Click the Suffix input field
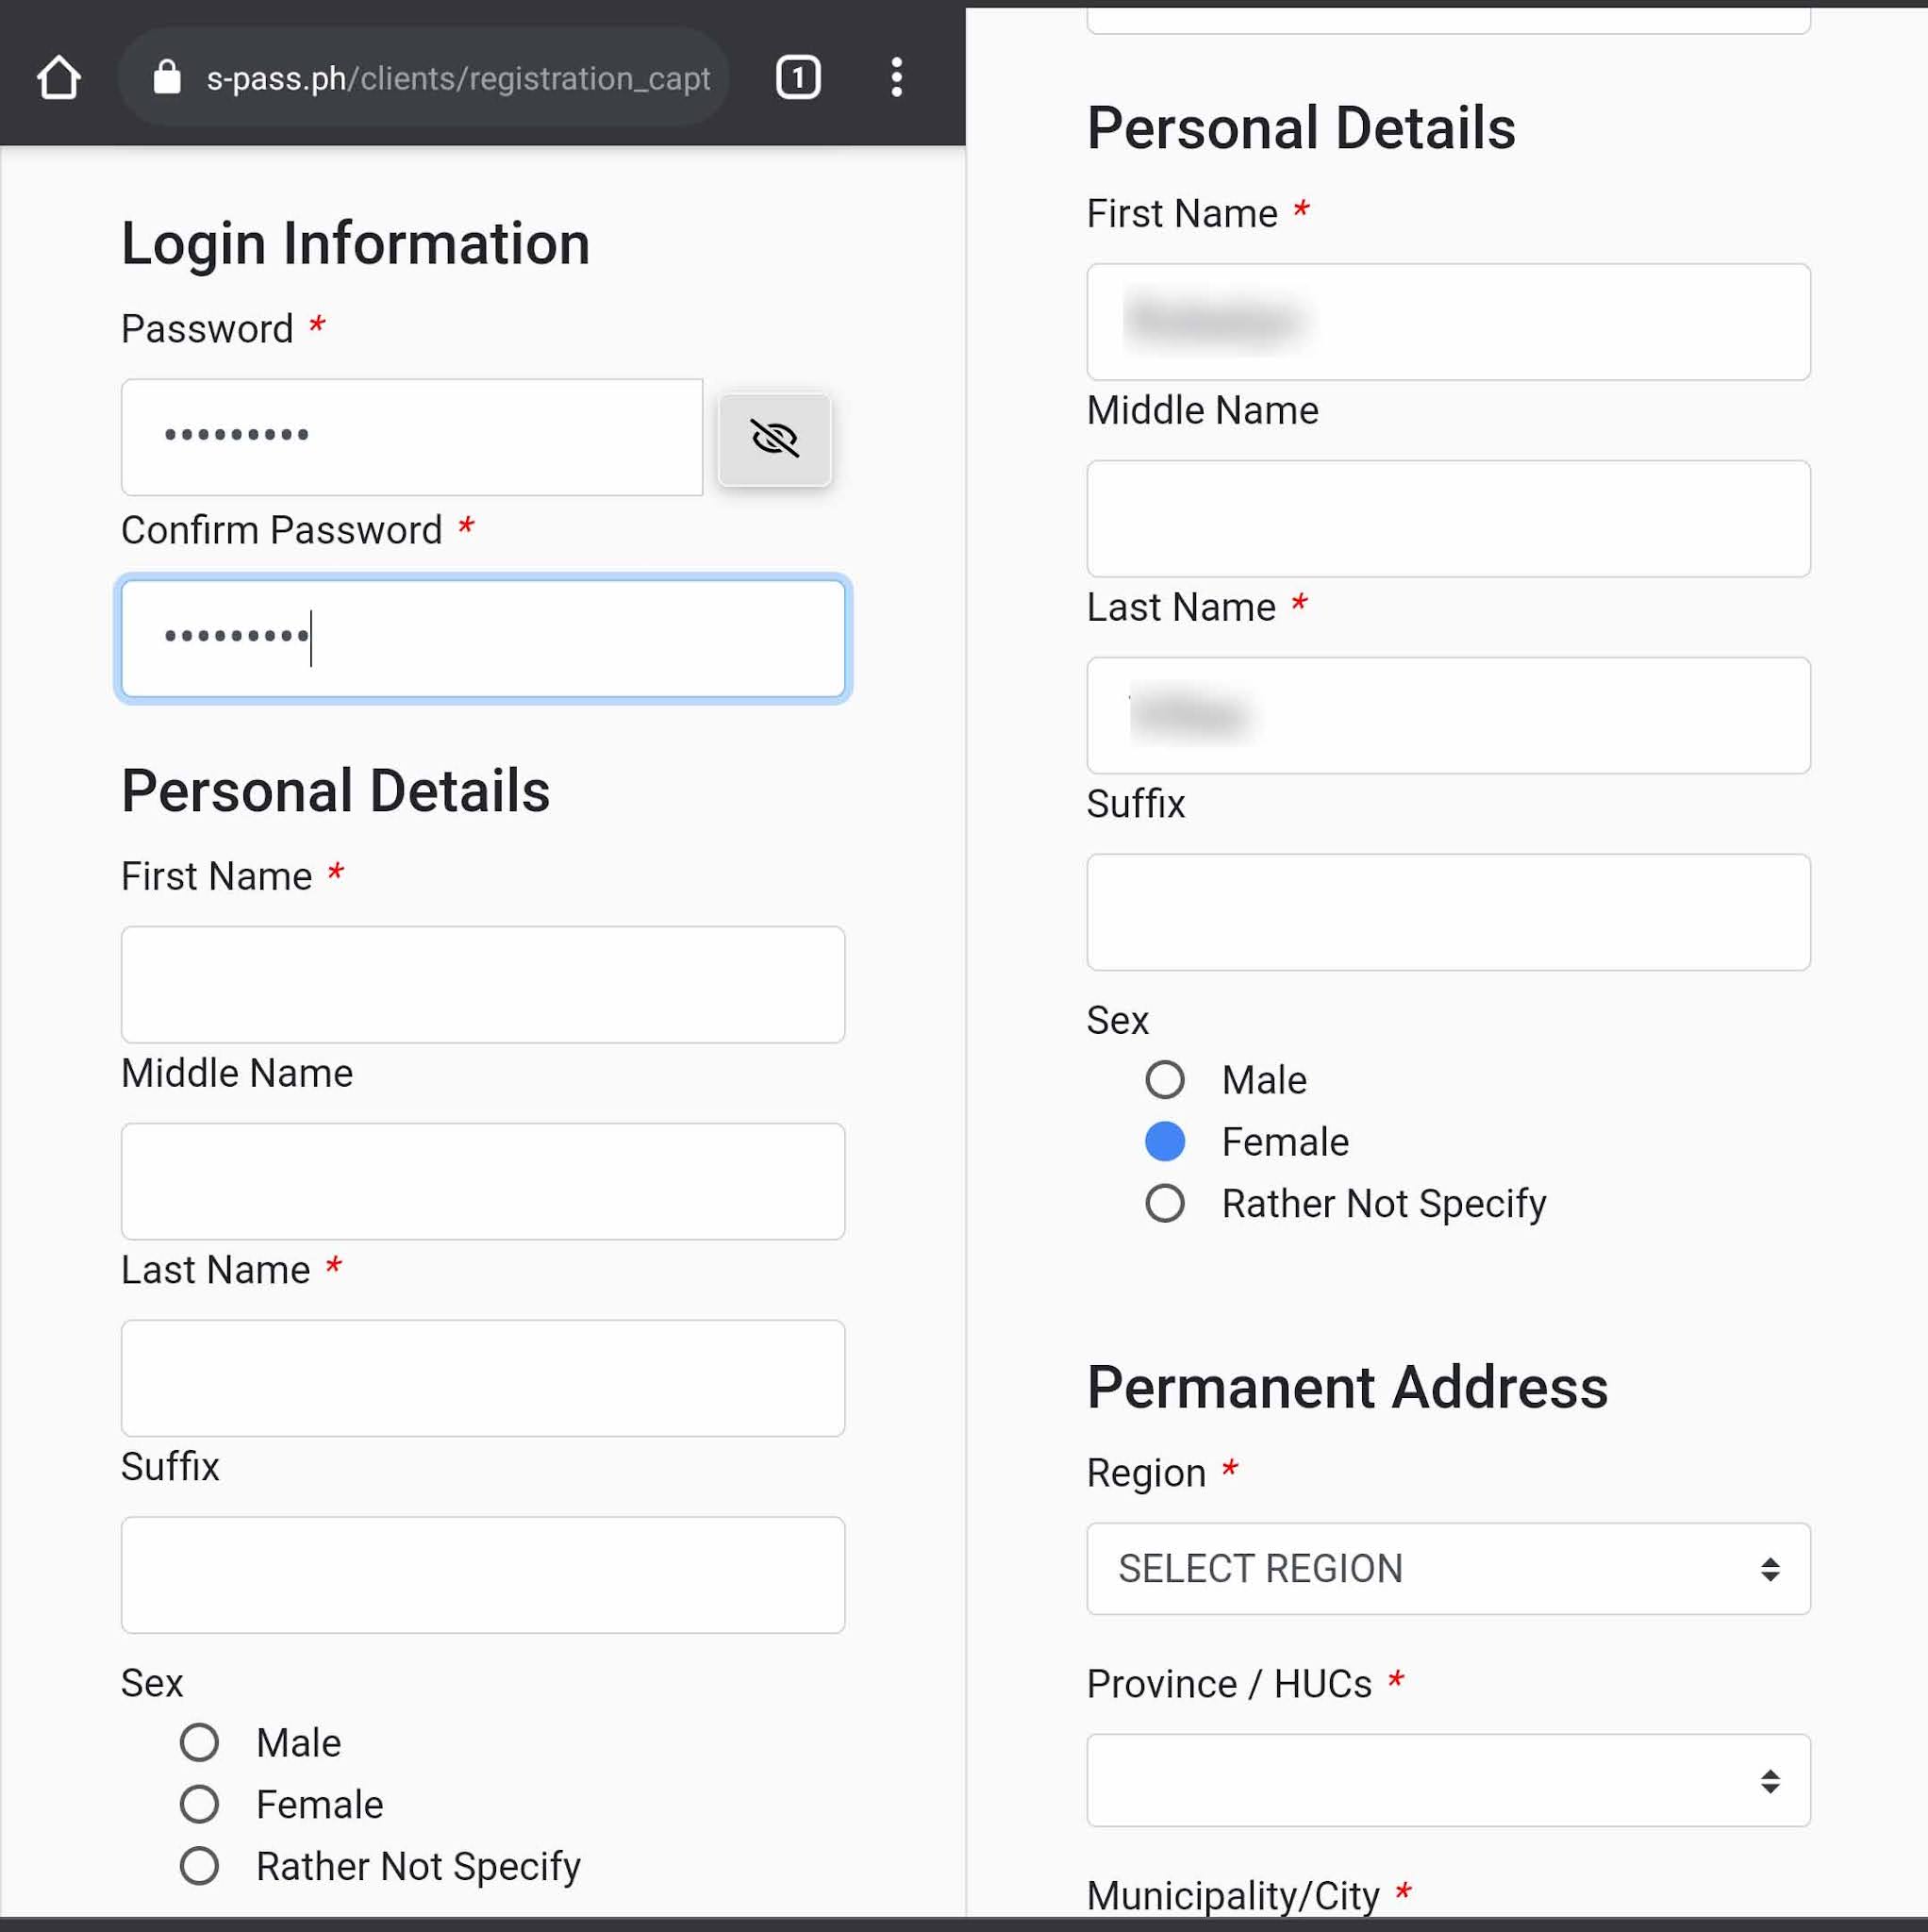The height and width of the screenshot is (1932, 1928). pos(483,1576)
